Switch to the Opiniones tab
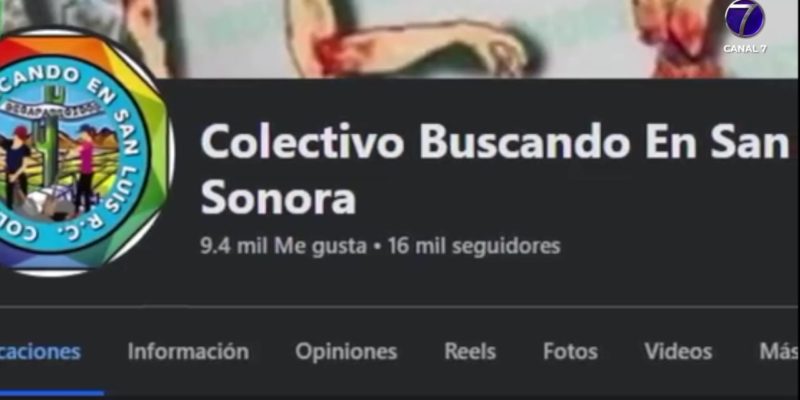The height and width of the screenshot is (400, 800). tap(346, 352)
